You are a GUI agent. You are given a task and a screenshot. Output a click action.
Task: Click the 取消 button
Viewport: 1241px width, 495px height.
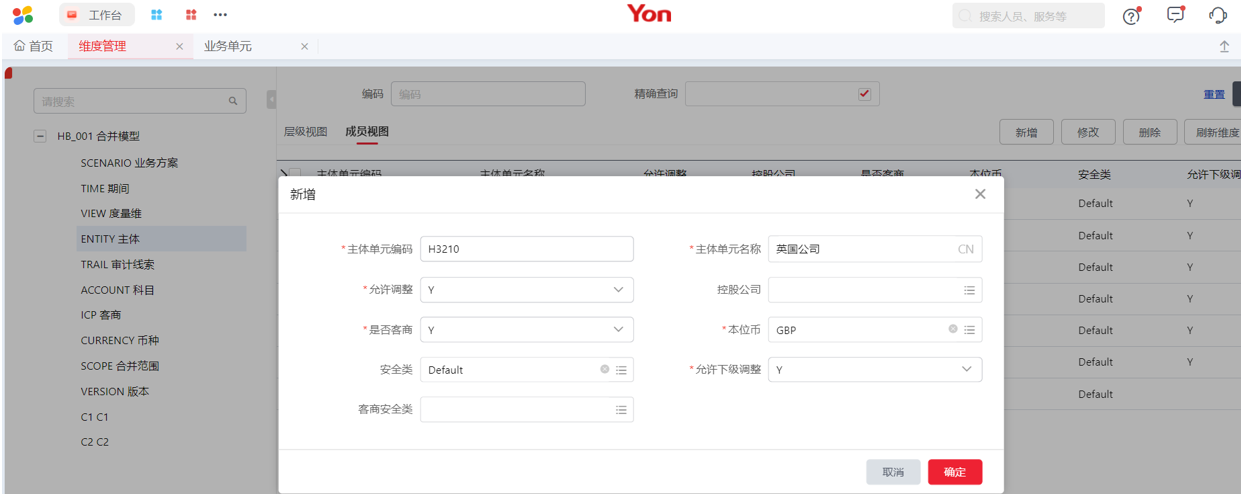coord(892,472)
